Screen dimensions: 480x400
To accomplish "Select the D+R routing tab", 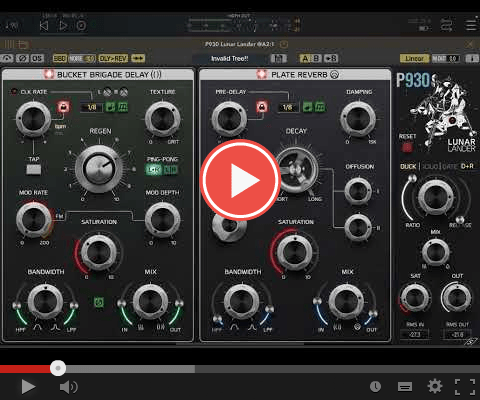I will click(x=467, y=166).
